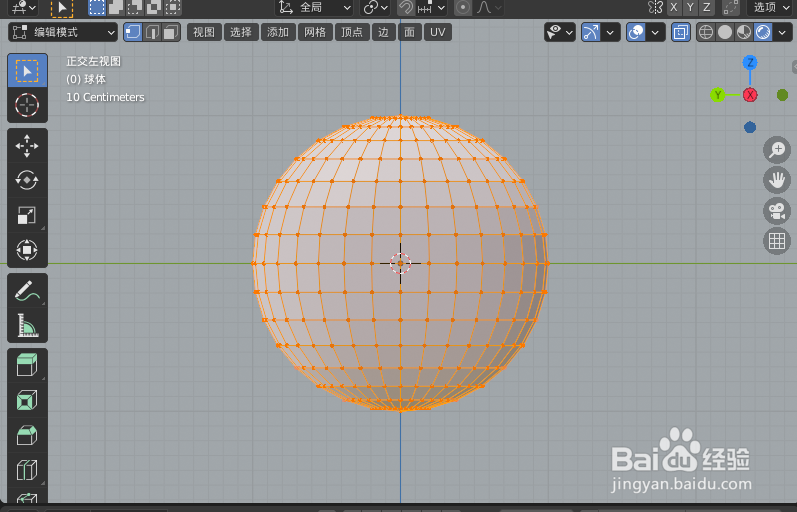Image resolution: width=797 pixels, height=512 pixels.
Task: Set select mode to invert selection
Action: click(154, 7)
